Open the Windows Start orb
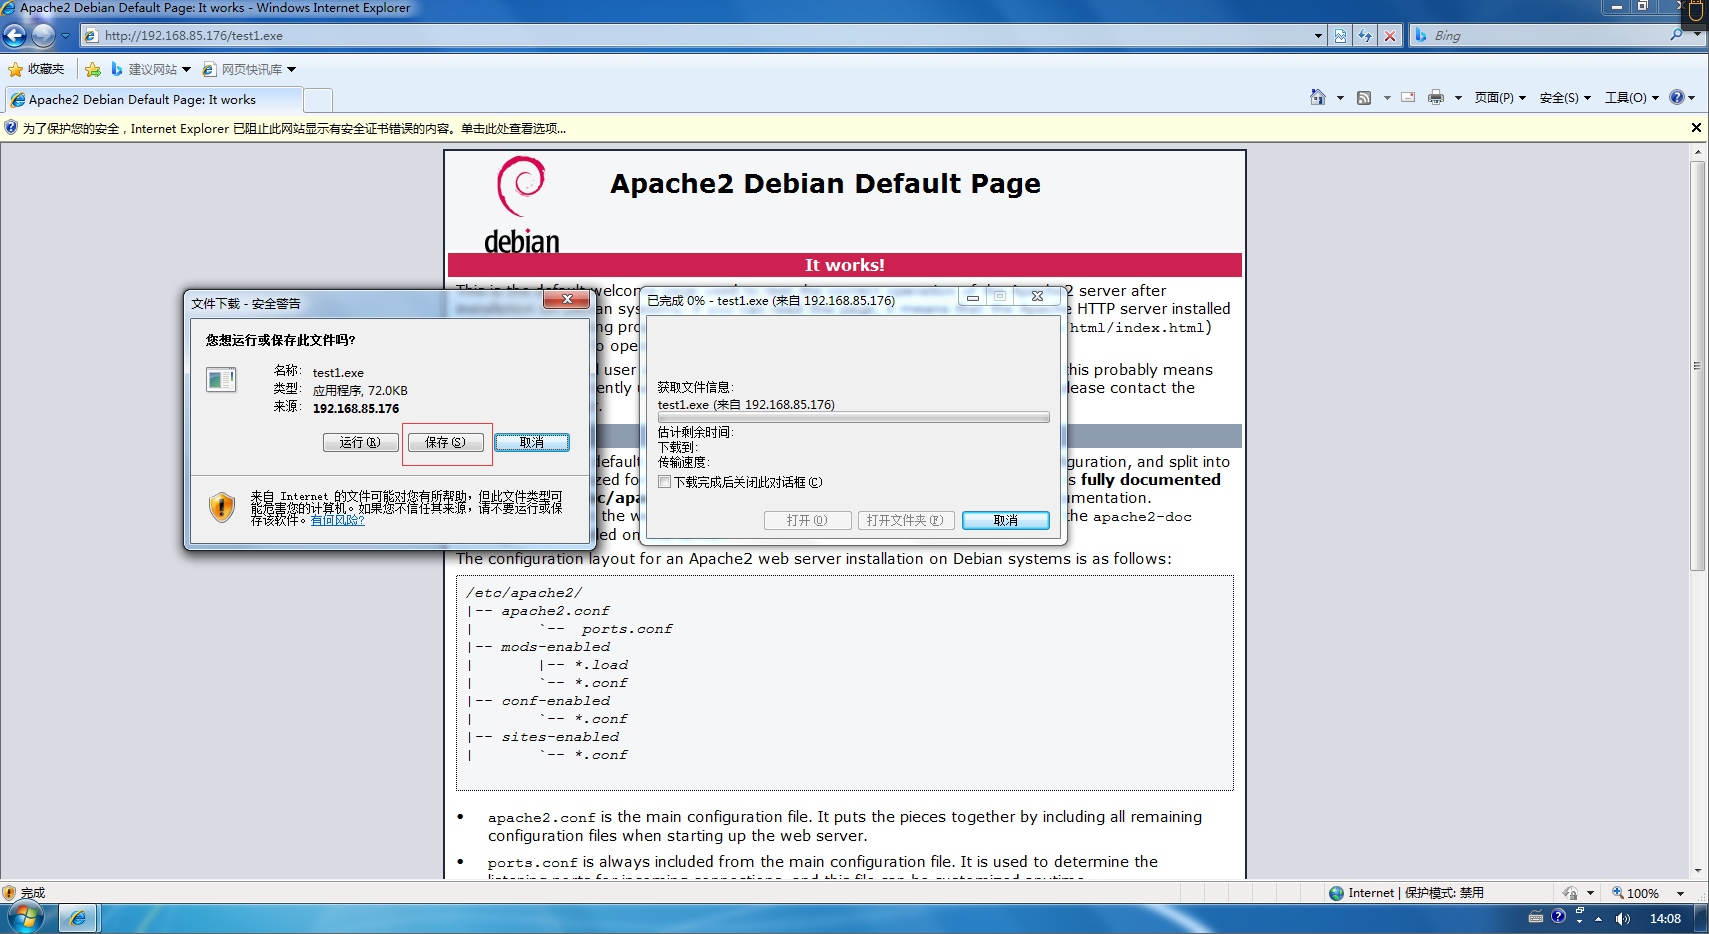The image size is (1709, 934). (26, 918)
